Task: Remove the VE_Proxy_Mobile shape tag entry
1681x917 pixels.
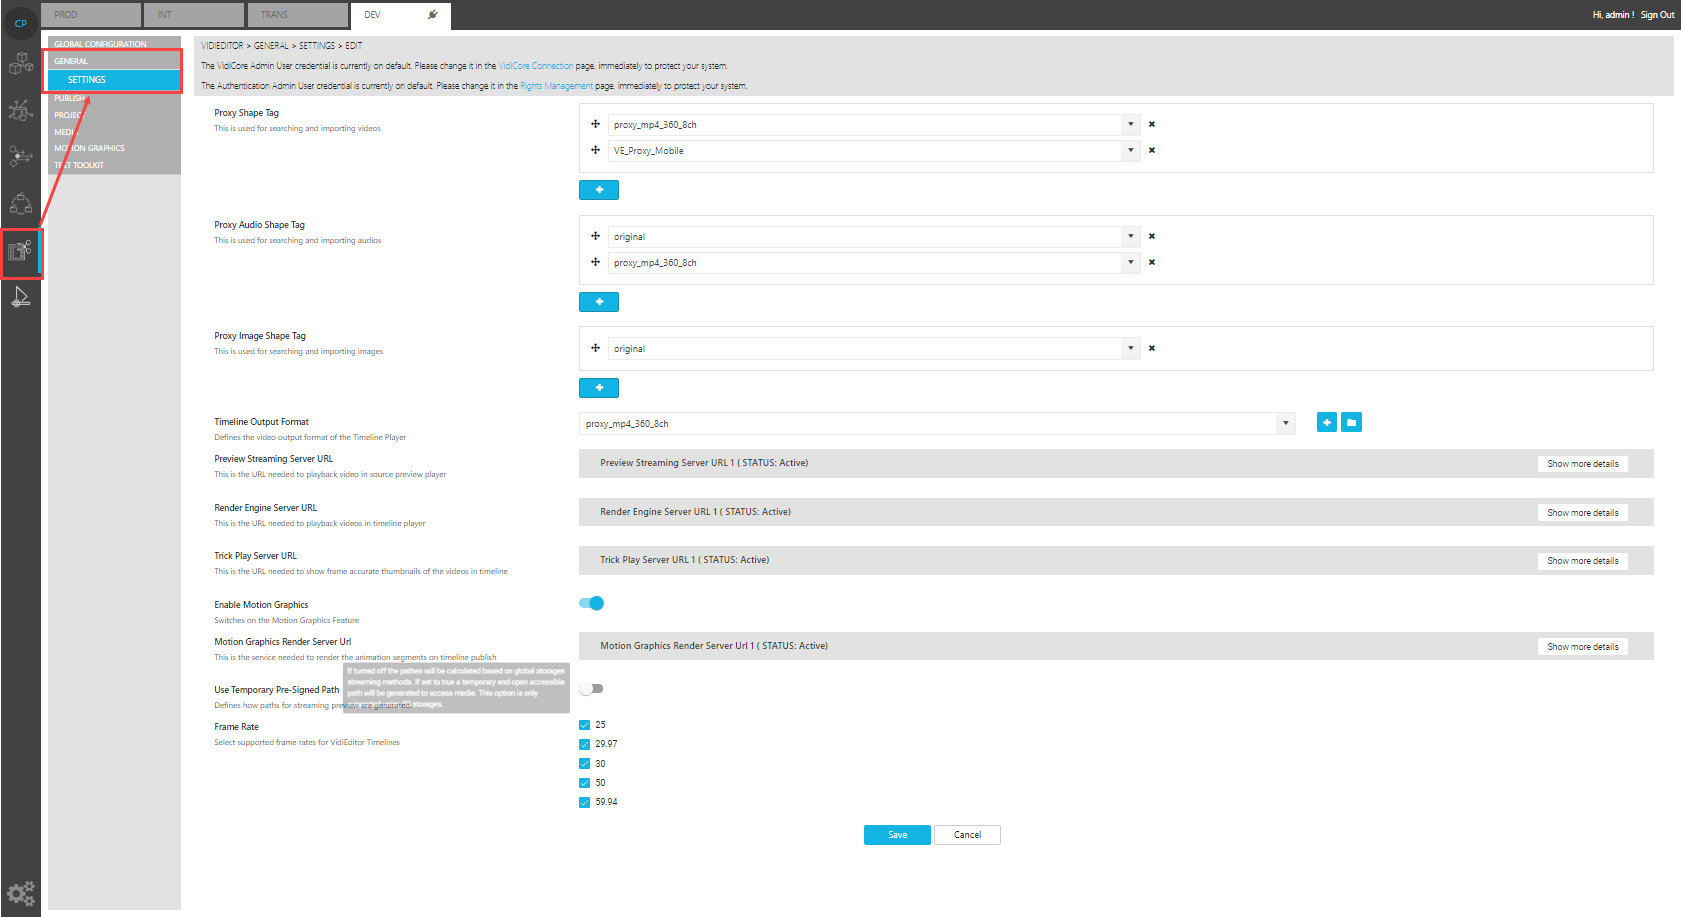Action: coord(1152,151)
